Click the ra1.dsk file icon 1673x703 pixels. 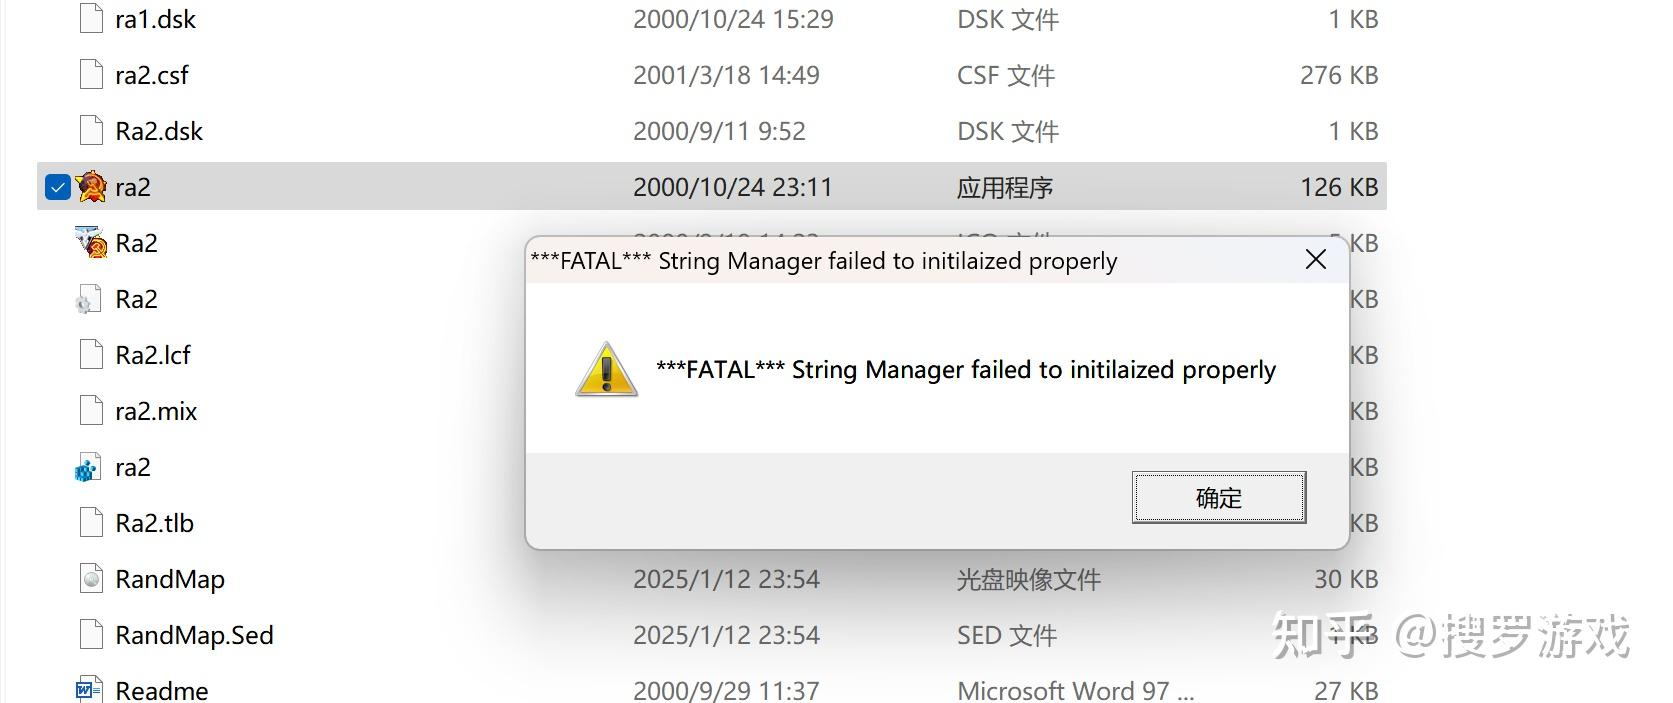[x=89, y=17]
